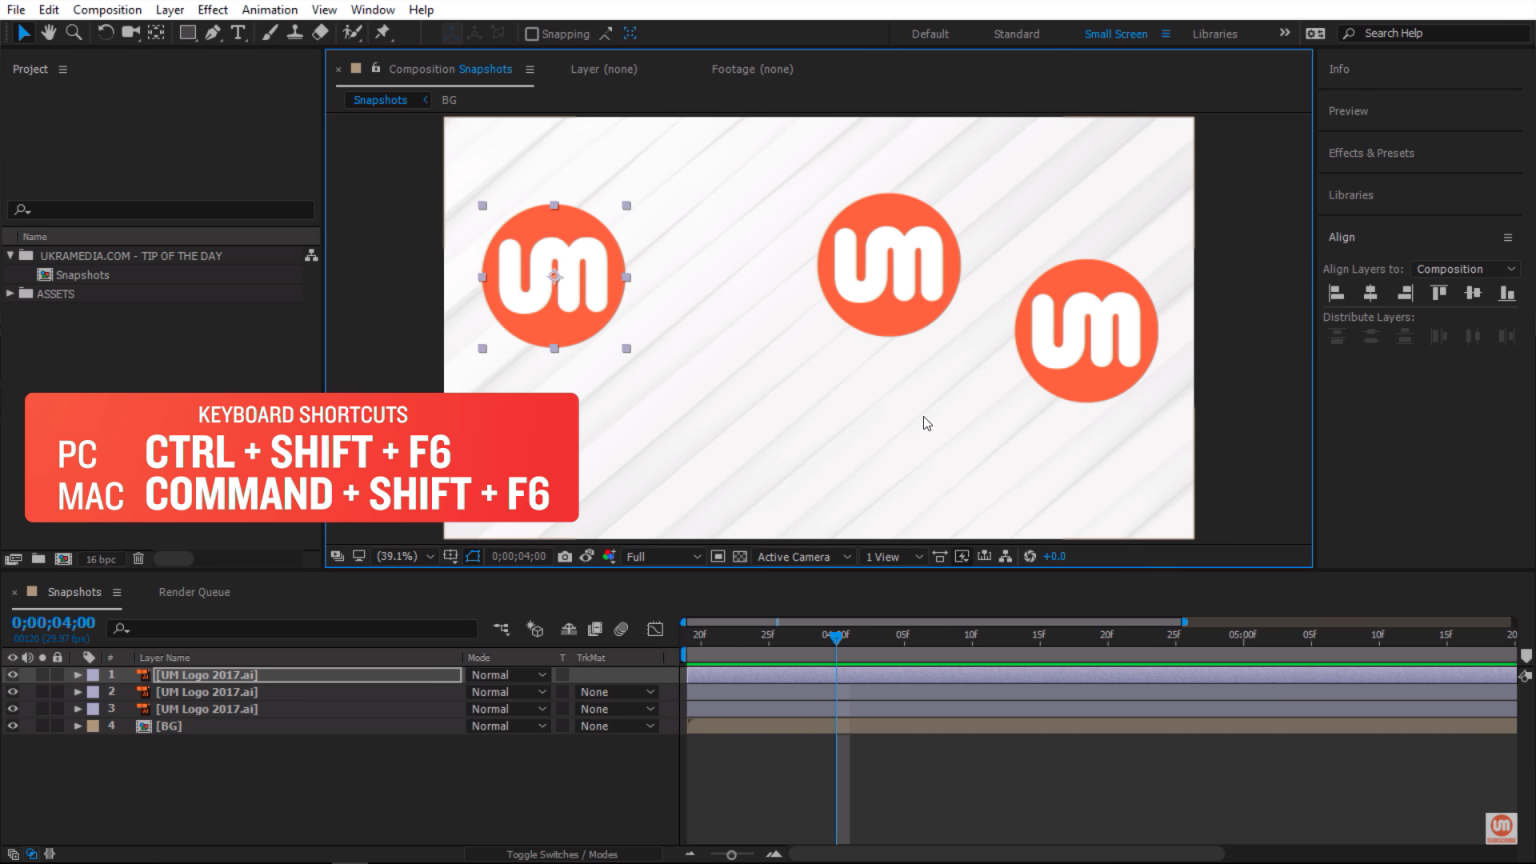Select the Libraries workspace
The height and width of the screenshot is (864, 1536).
pyautogui.click(x=1214, y=34)
